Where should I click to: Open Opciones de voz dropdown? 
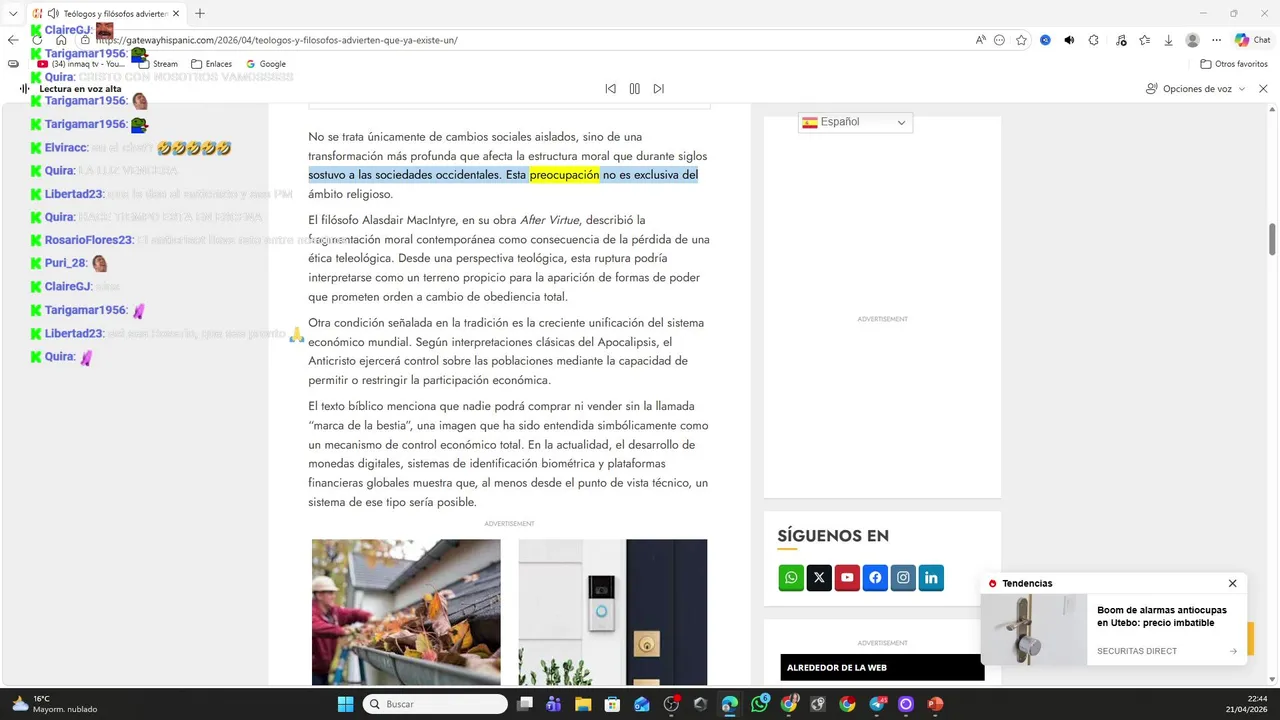click(x=1196, y=89)
